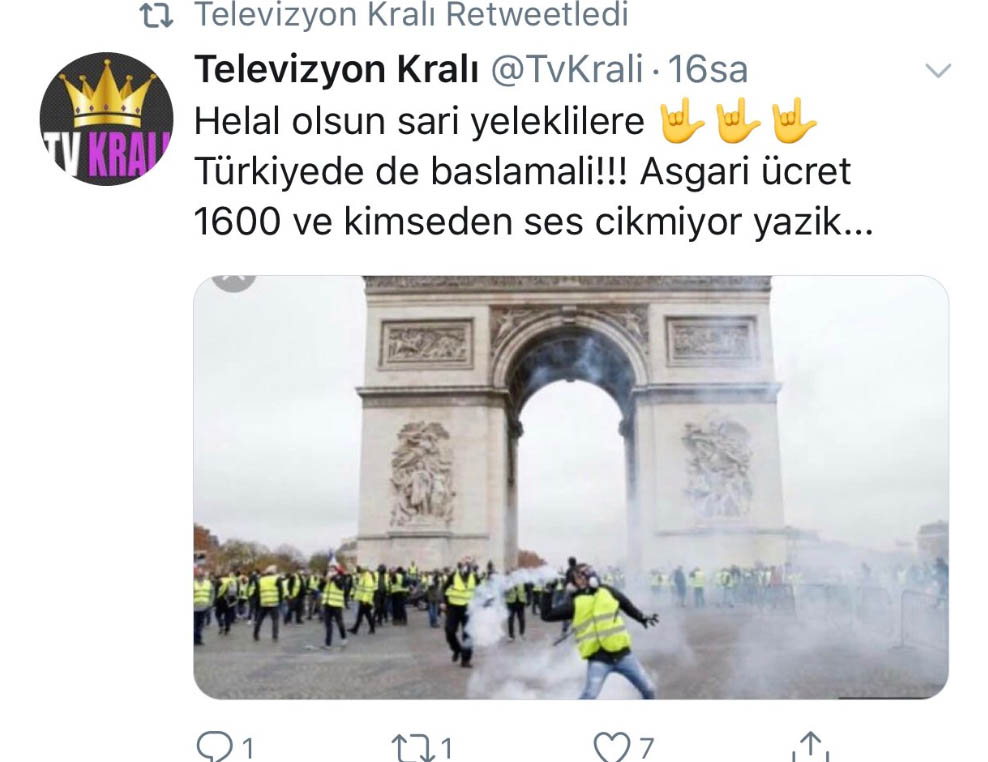The height and width of the screenshot is (762, 988).
Task: Click the like count number 7
Action: (x=646, y=749)
